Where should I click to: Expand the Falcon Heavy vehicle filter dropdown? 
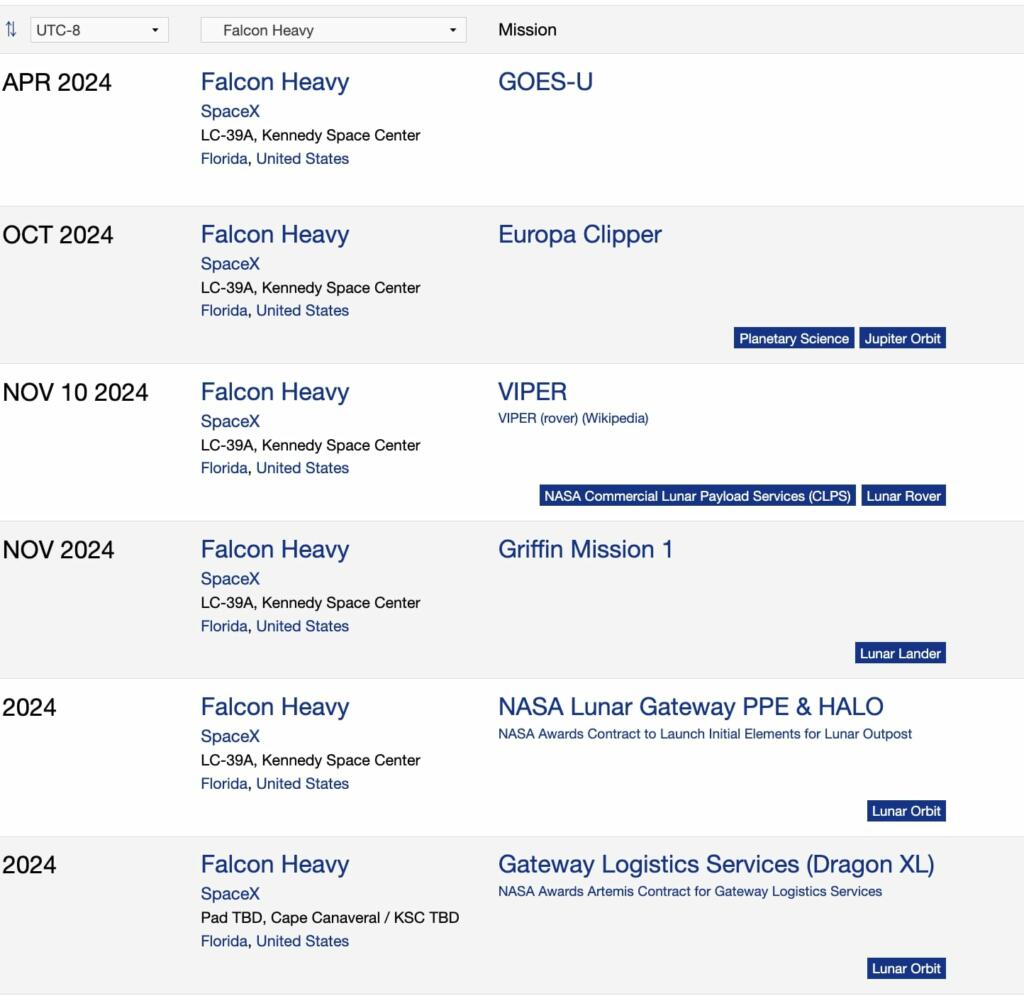tap(333, 30)
